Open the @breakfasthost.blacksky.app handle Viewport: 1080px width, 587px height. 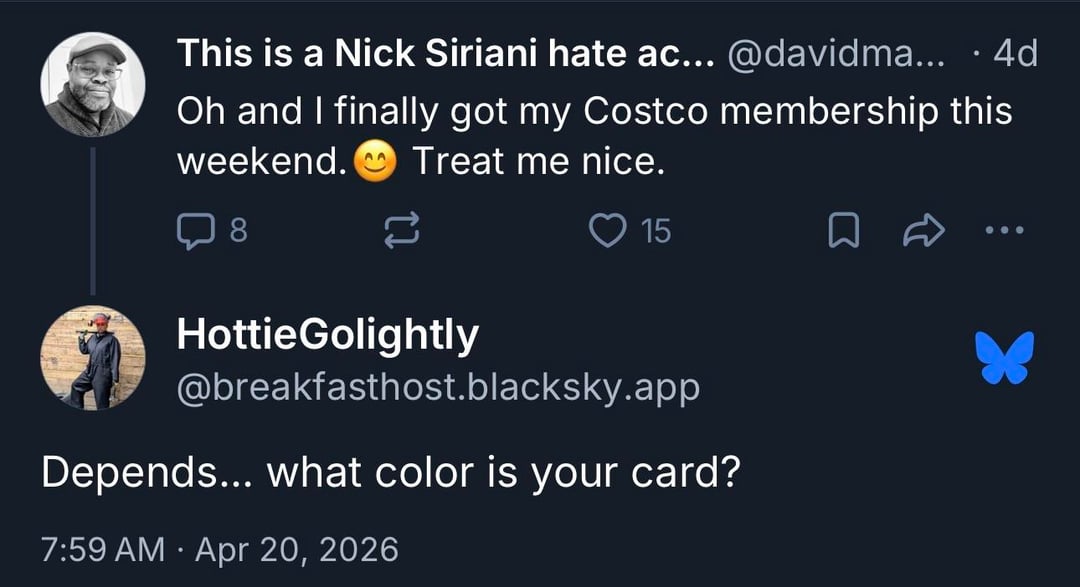(x=438, y=387)
